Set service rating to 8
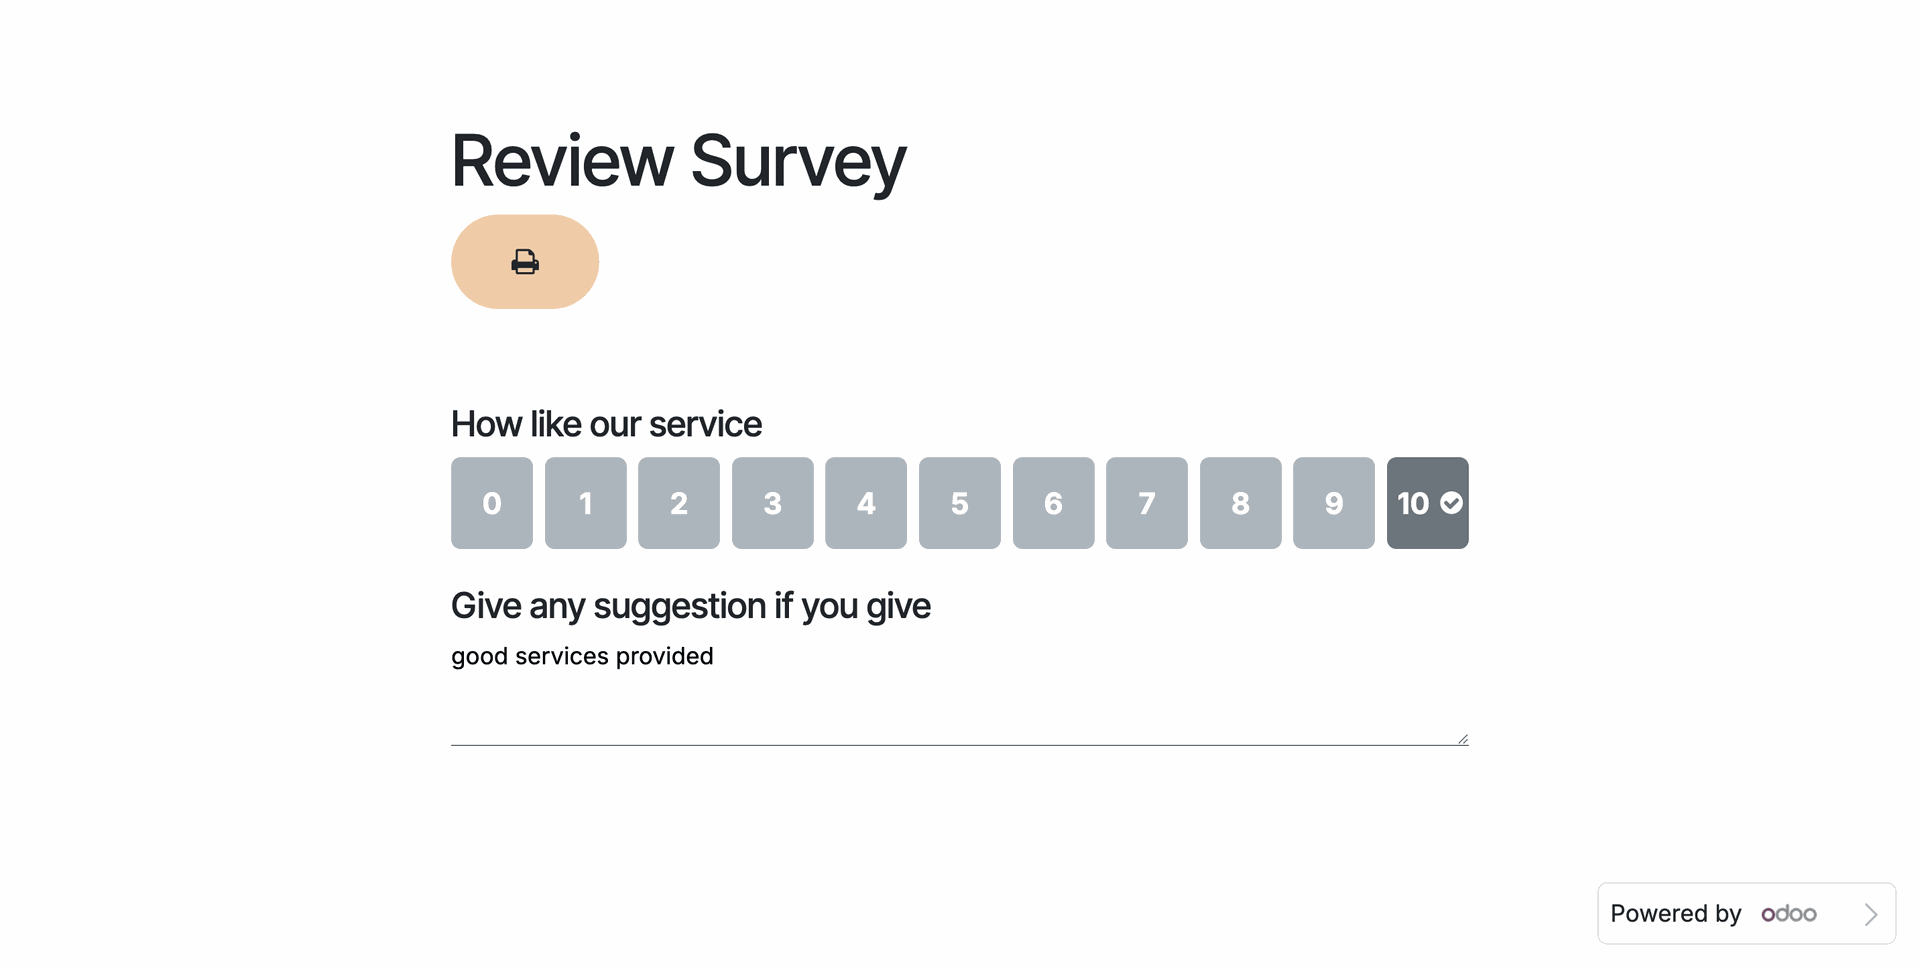This screenshot has height=968, width=1920. click(1241, 503)
